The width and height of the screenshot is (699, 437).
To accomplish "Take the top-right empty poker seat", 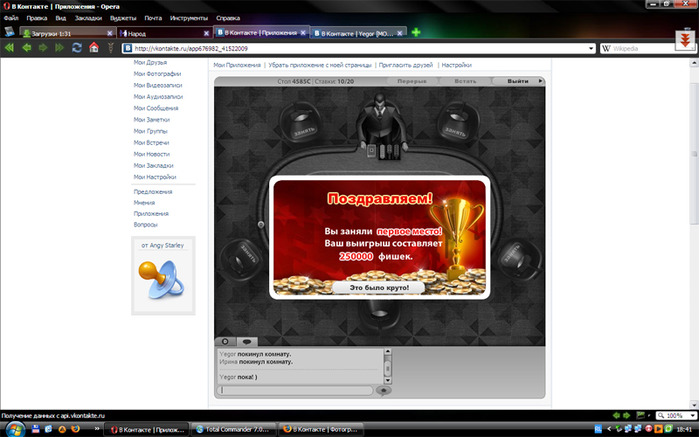I will pos(458,123).
